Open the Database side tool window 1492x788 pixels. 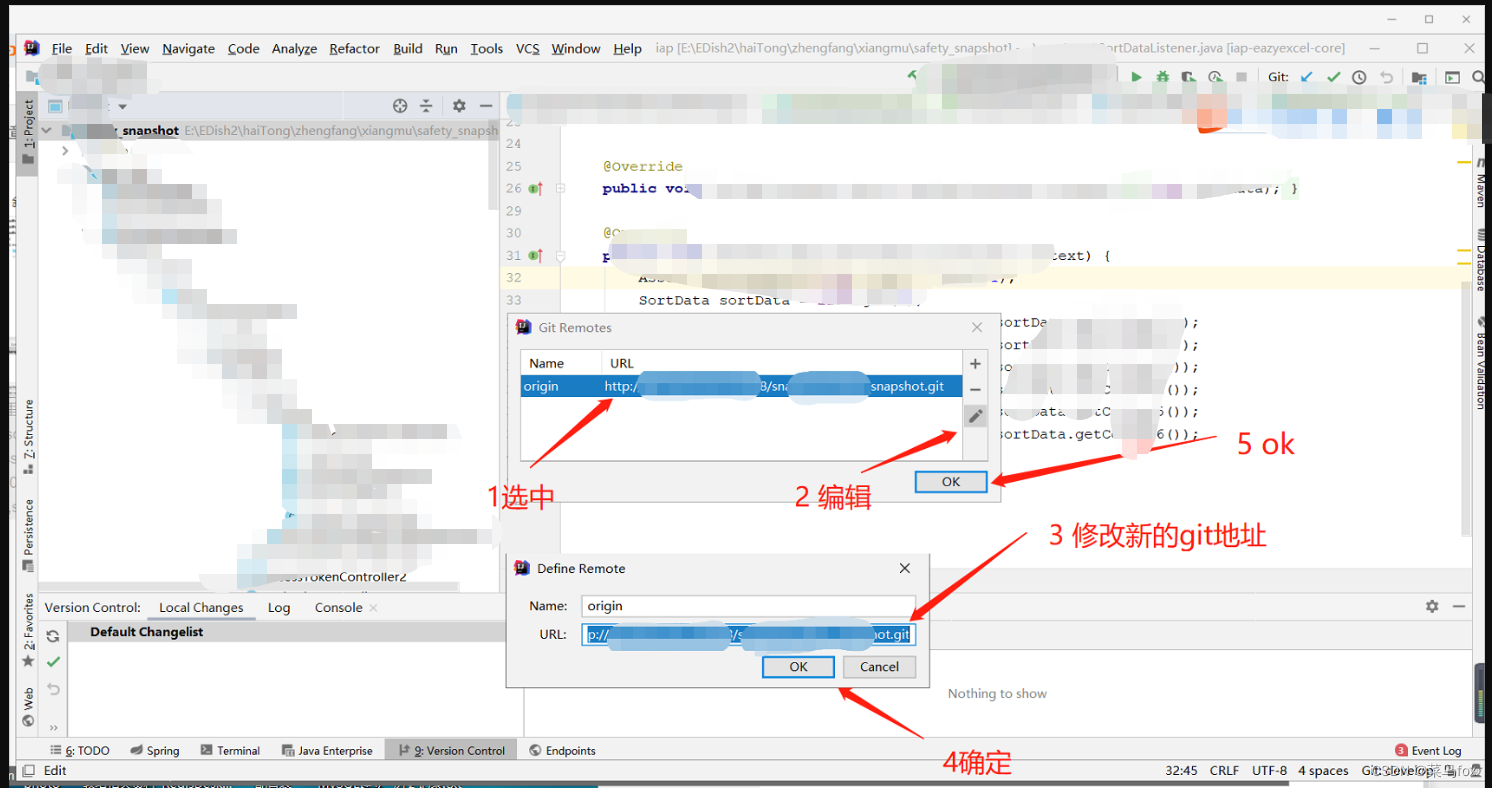[1481, 261]
